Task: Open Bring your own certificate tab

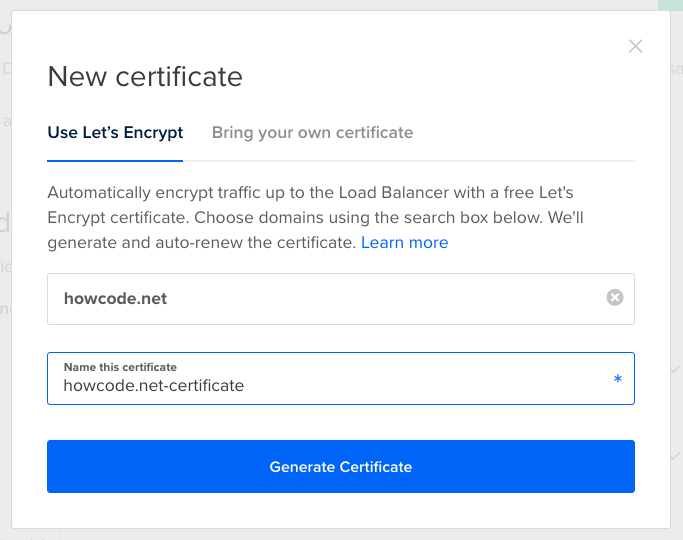Action: point(312,132)
